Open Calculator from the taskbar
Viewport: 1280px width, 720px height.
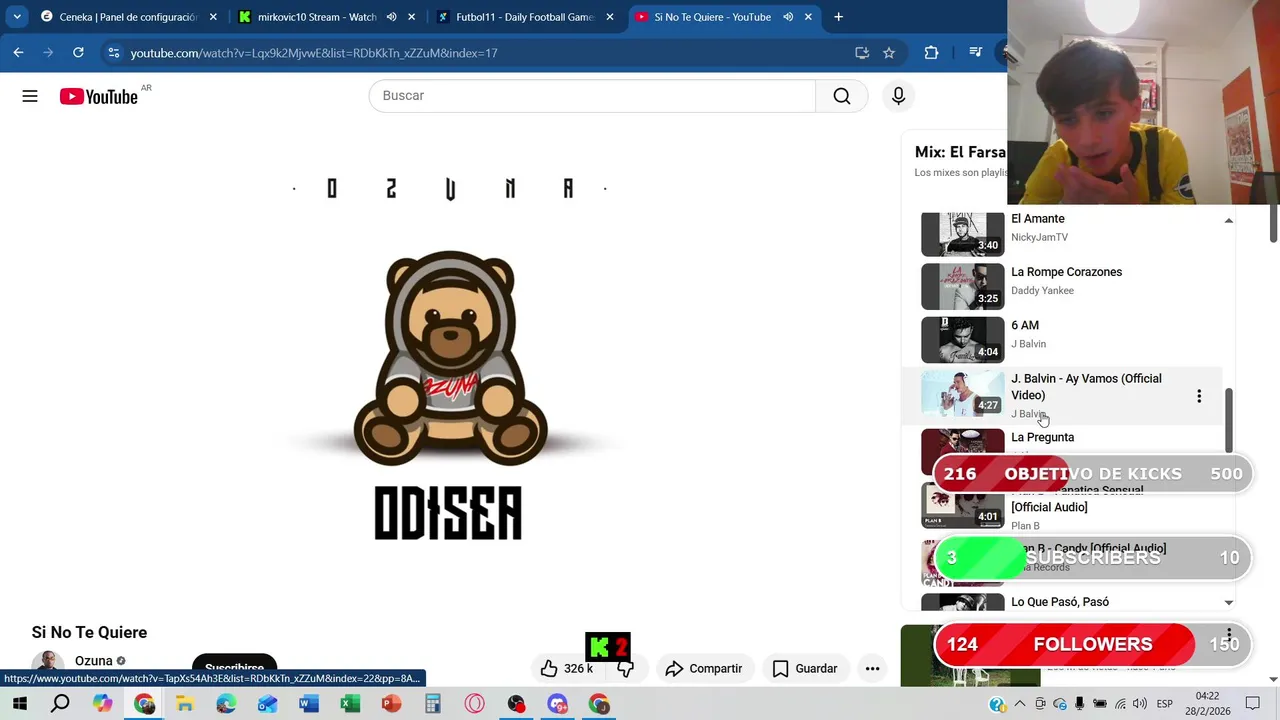click(433, 704)
